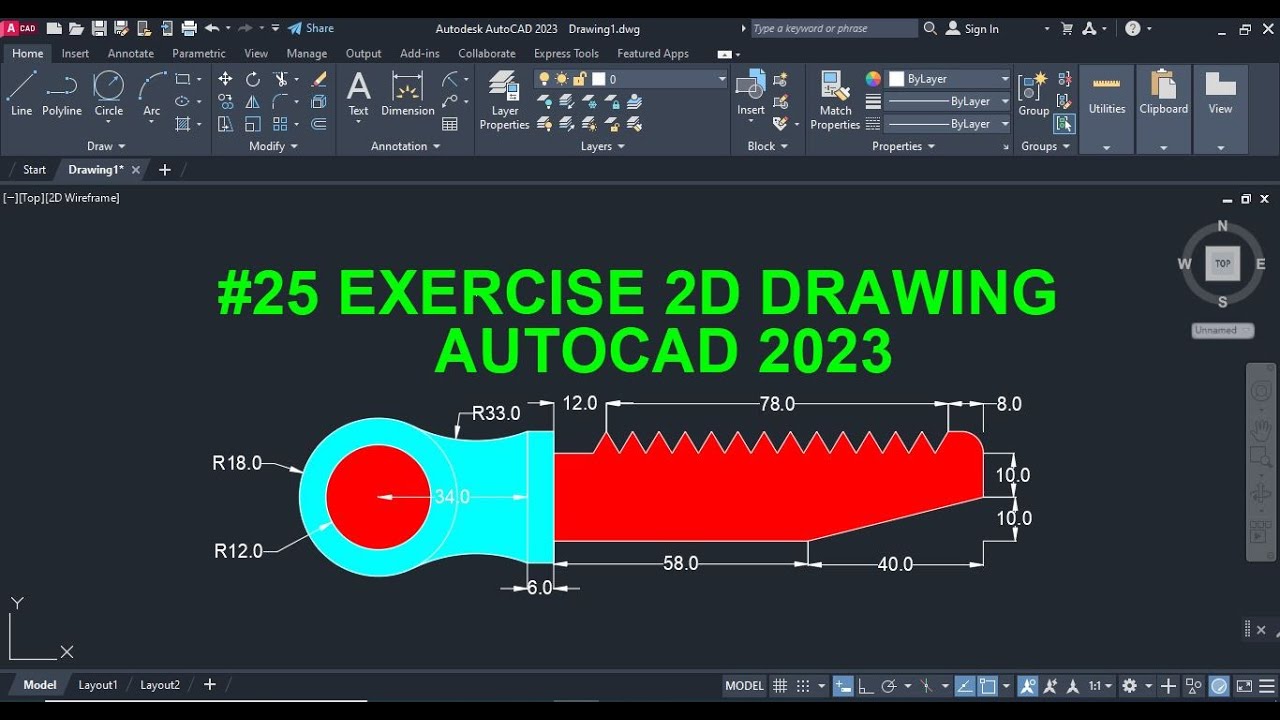The image size is (1280, 720).
Task: Select the Scale tool
Action: [253, 124]
